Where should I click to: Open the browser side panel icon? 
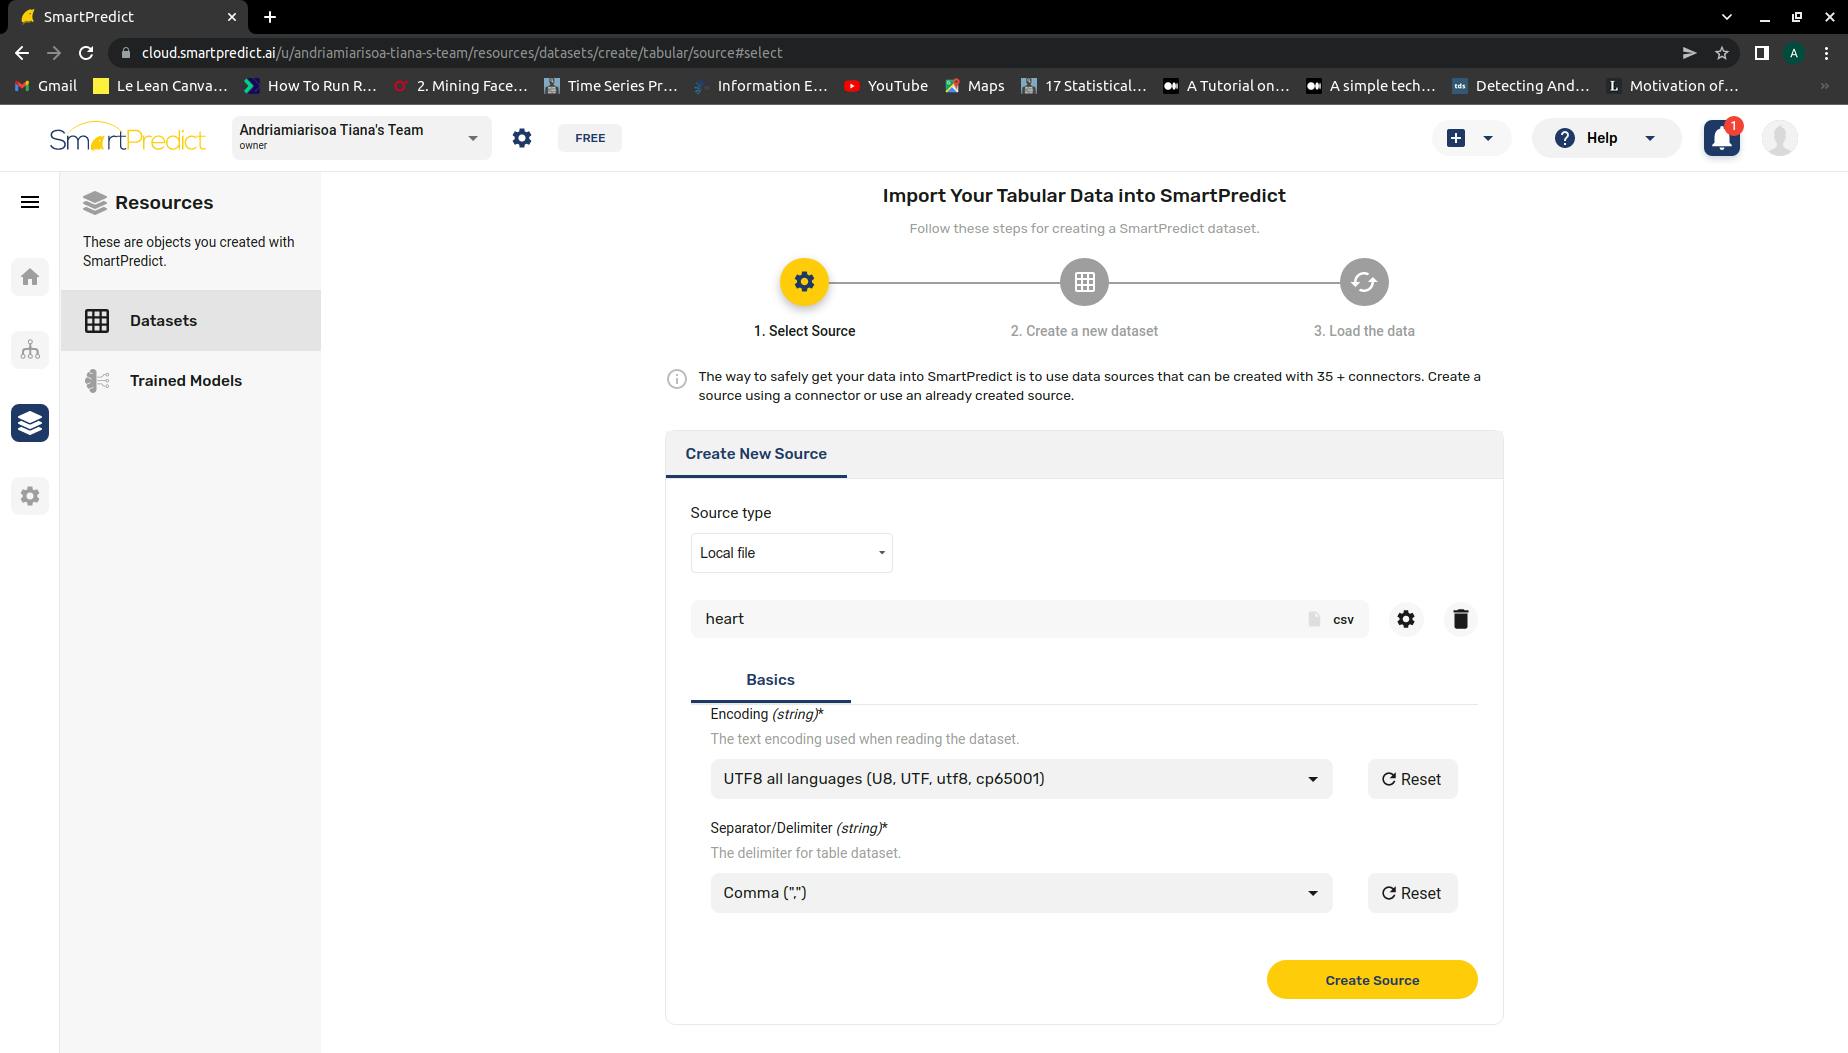click(x=1762, y=53)
